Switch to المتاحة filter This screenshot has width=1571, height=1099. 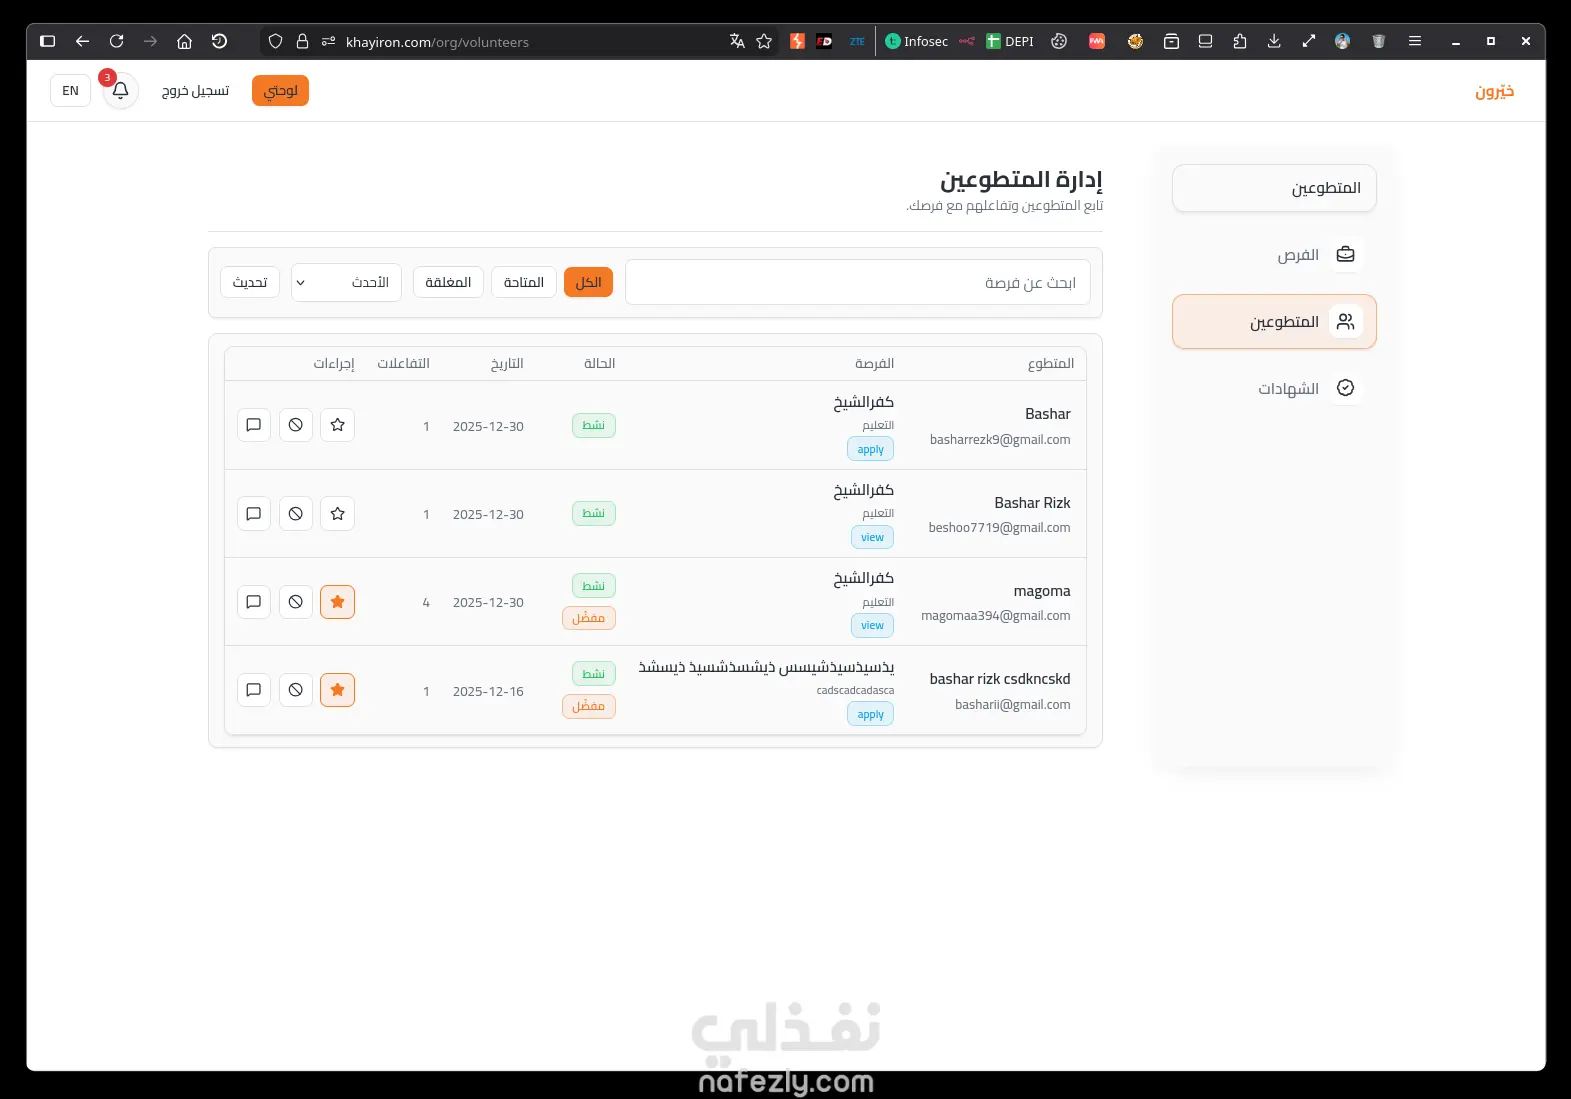(524, 282)
